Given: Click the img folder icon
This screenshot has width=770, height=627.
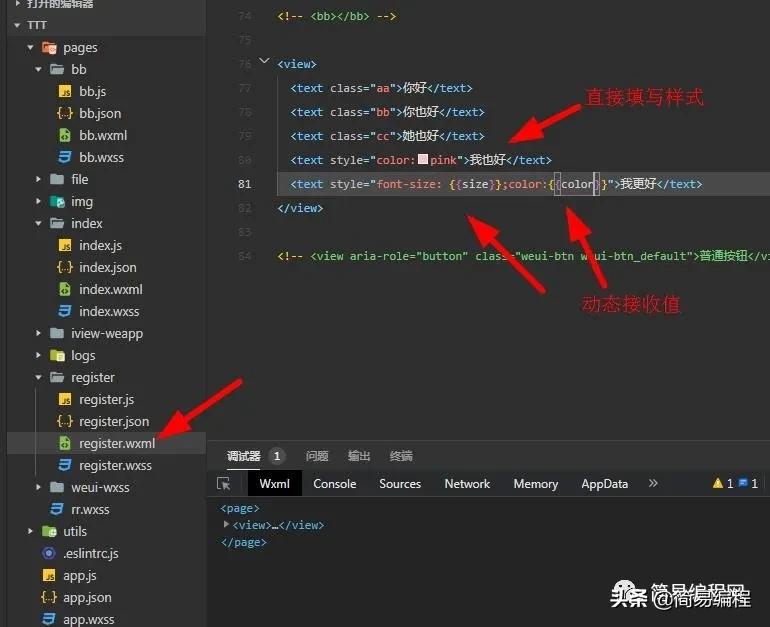Looking at the screenshot, I should [x=57, y=201].
